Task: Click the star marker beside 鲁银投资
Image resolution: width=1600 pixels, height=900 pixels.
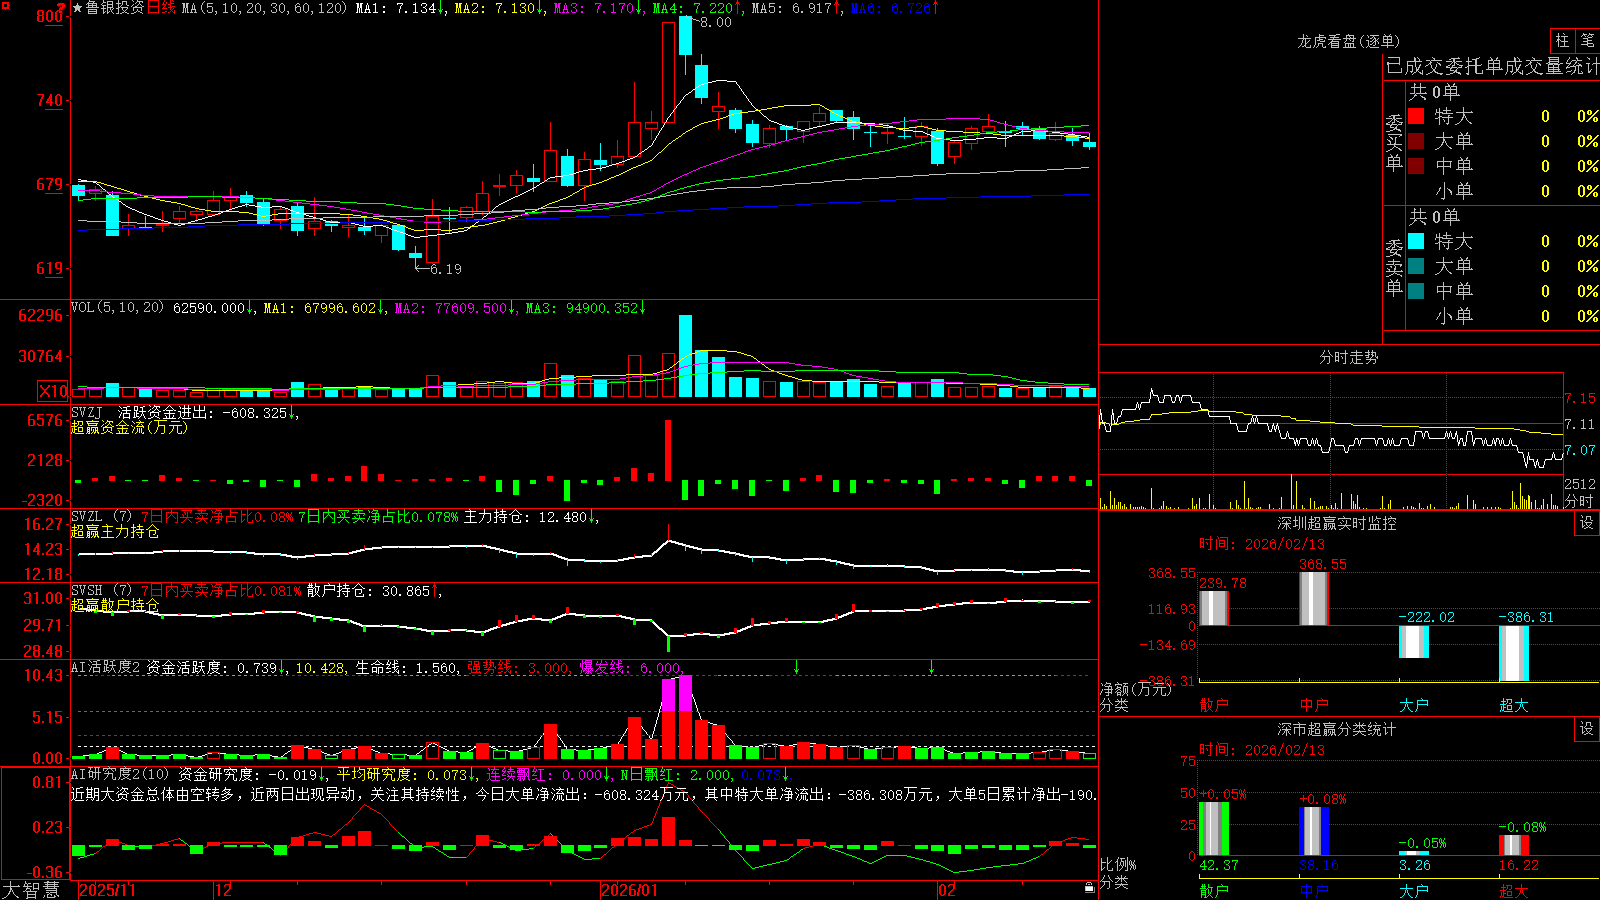Action: pyautogui.click(x=78, y=8)
